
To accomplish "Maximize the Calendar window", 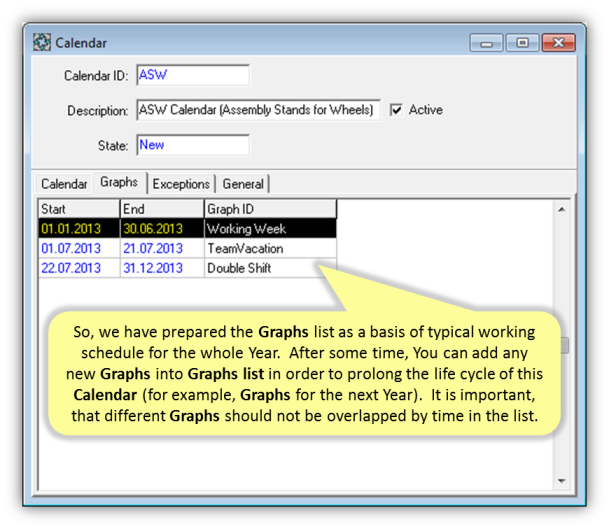I will (x=522, y=43).
